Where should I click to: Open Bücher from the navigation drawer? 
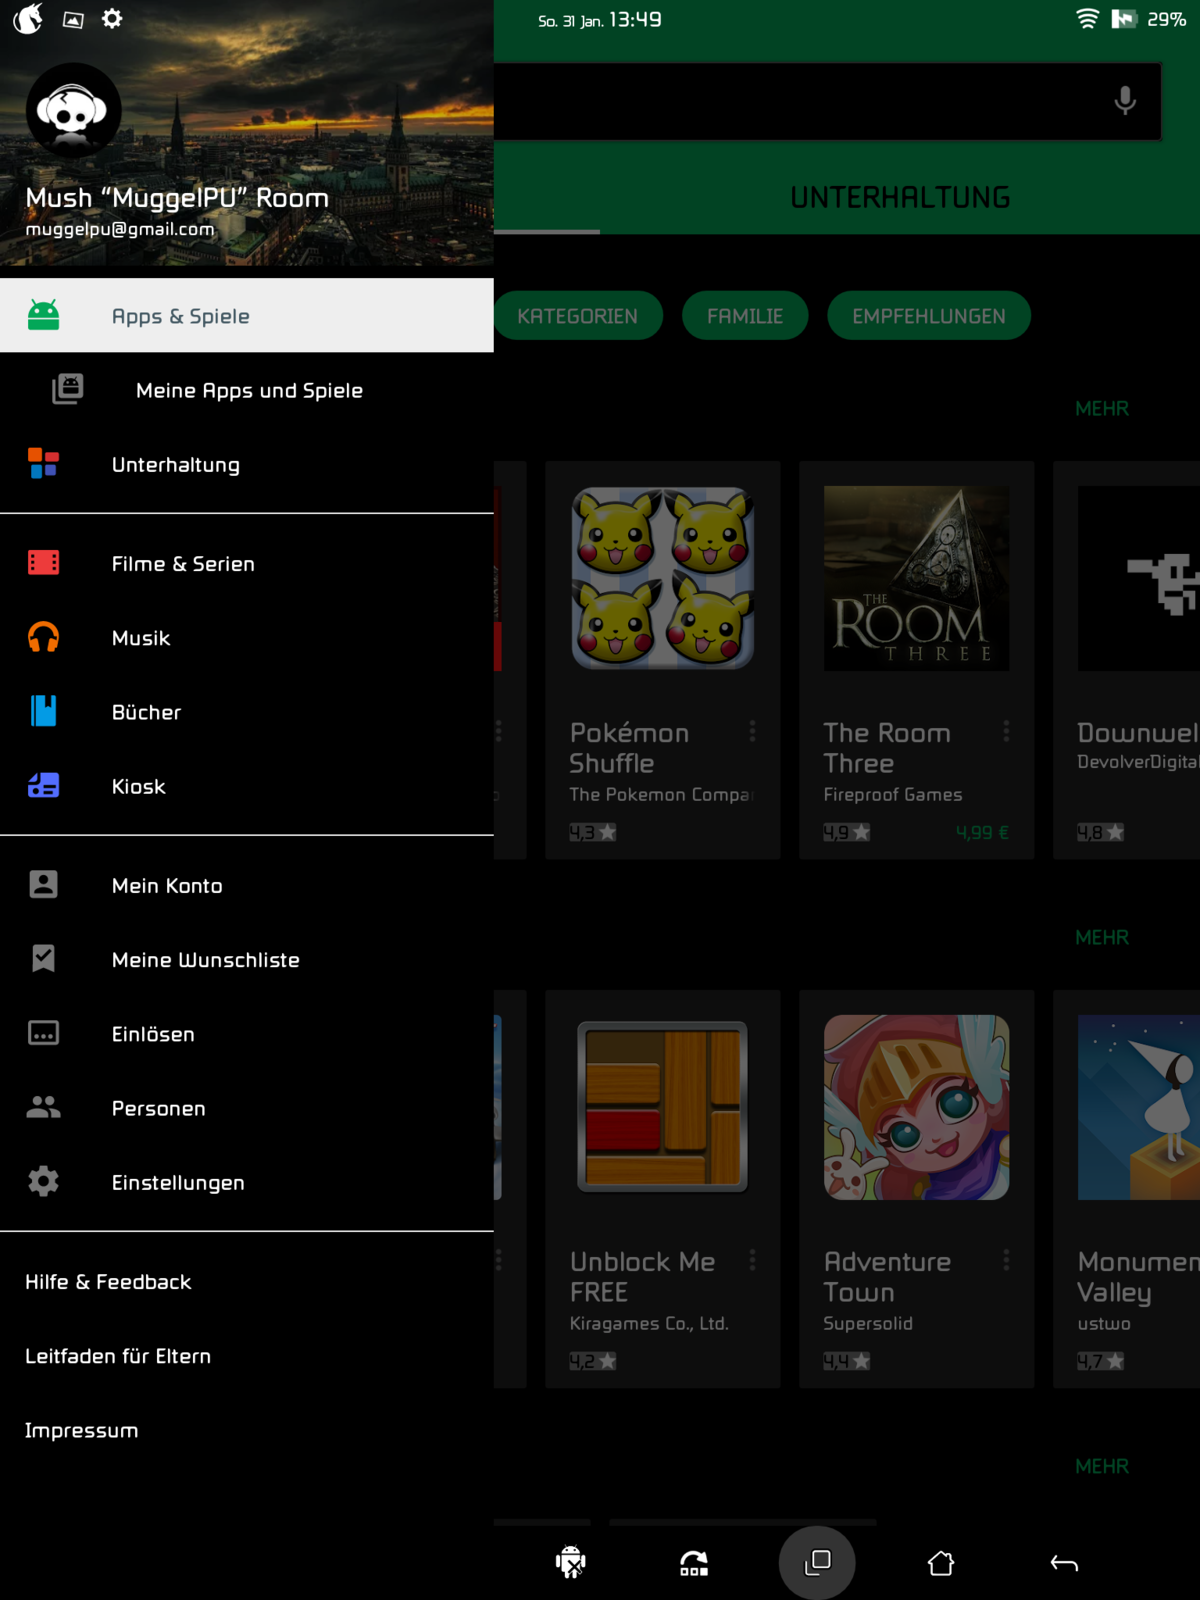click(x=146, y=712)
